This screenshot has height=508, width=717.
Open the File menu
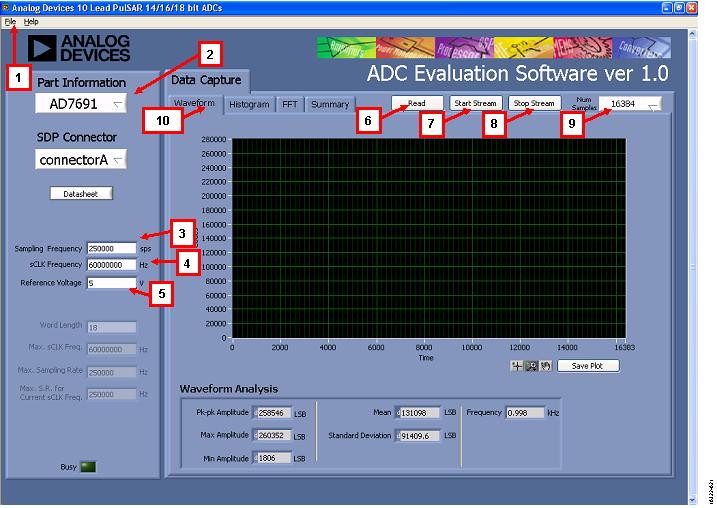pyautogui.click(x=10, y=21)
